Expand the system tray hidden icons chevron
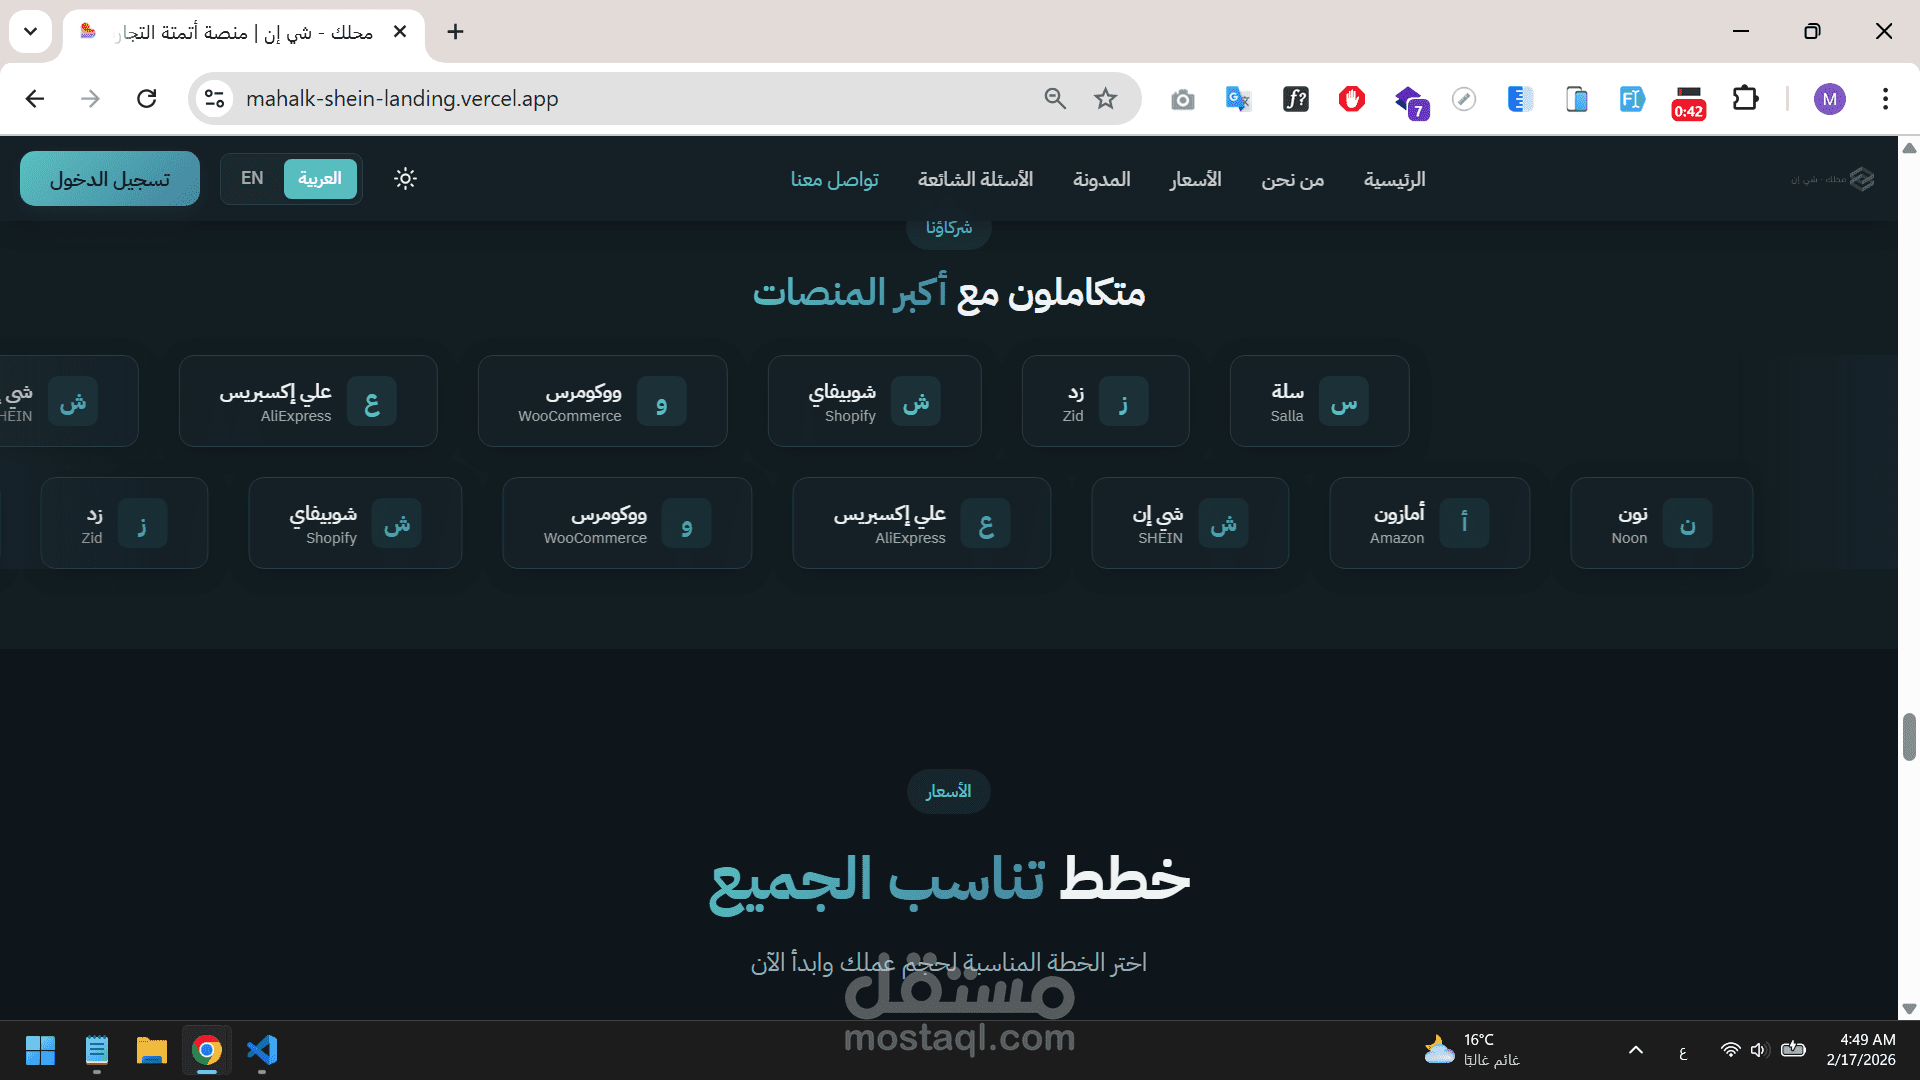This screenshot has height=1080, width=1920. click(x=1636, y=1050)
